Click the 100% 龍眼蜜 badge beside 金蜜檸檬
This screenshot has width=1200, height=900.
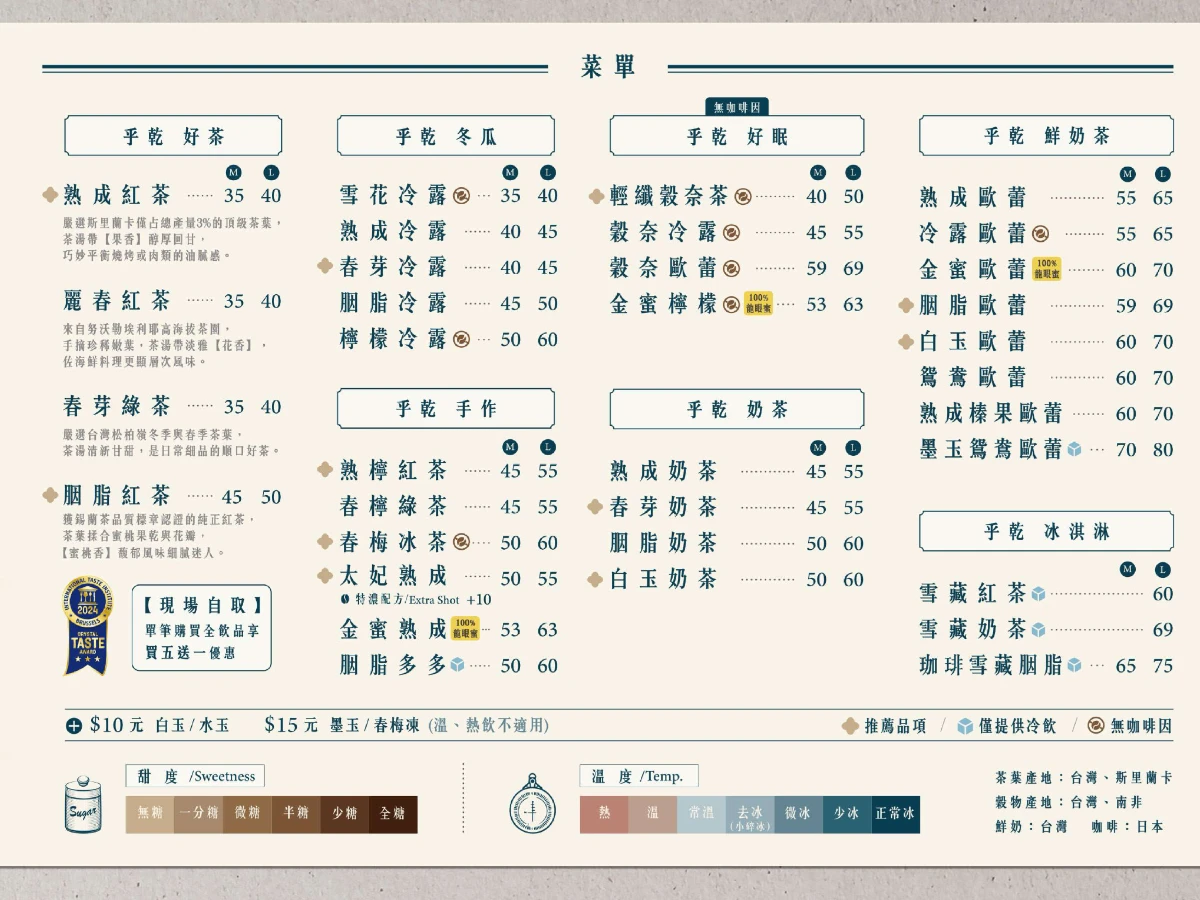coord(758,304)
